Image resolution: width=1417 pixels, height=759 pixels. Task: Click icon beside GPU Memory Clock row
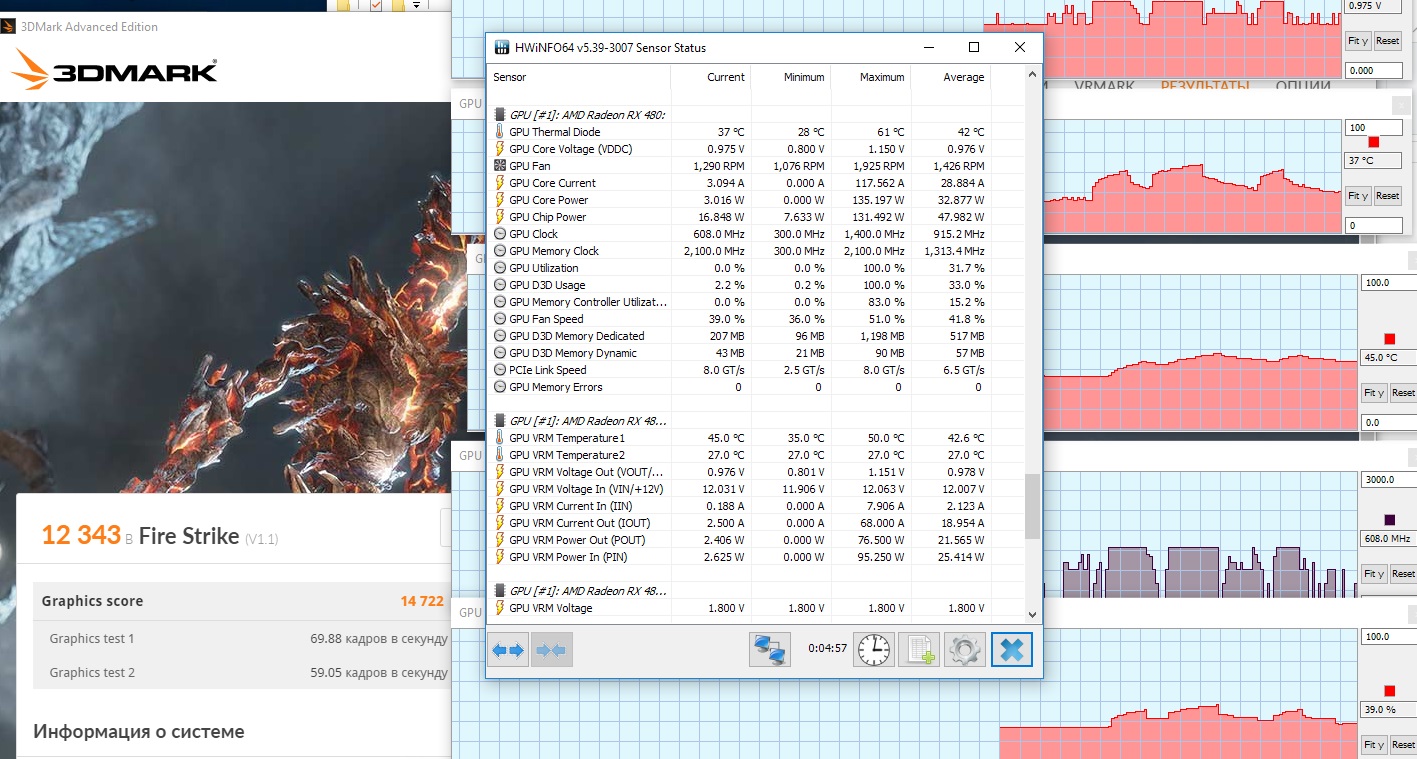click(x=500, y=251)
